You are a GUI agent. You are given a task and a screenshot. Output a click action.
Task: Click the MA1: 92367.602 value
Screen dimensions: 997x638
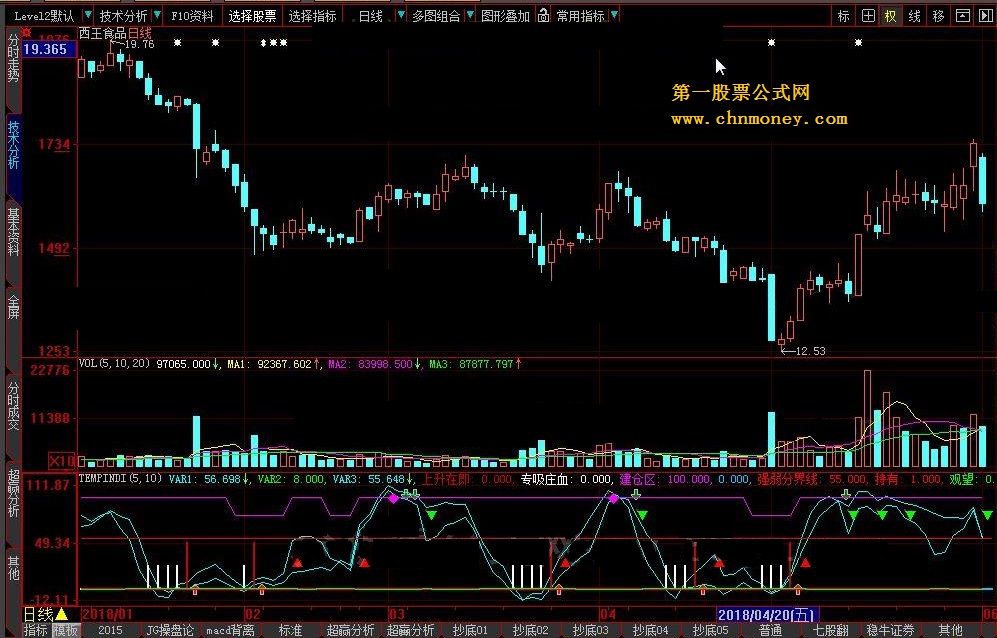click(270, 364)
